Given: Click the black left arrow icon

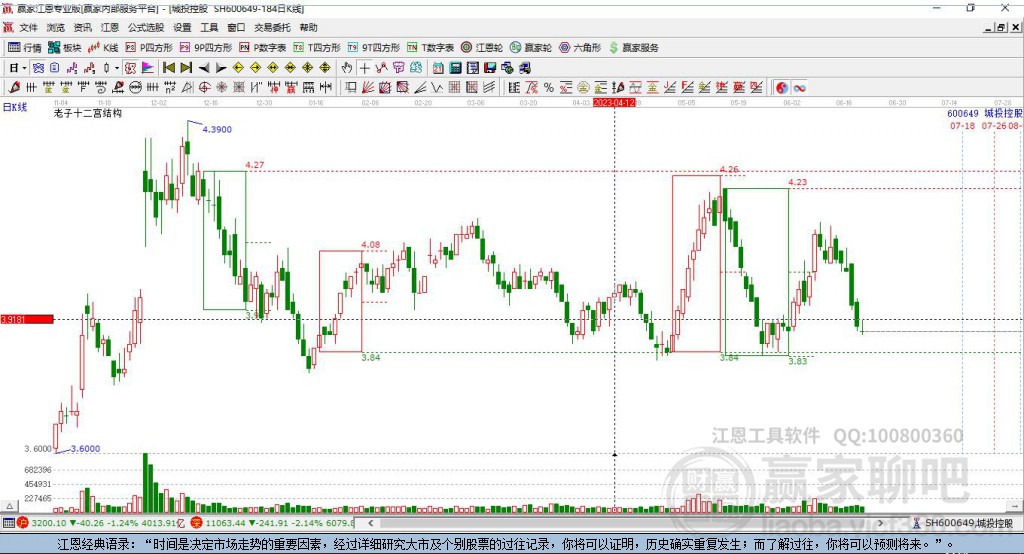Looking at the screenshot, I should pos(204,68).
